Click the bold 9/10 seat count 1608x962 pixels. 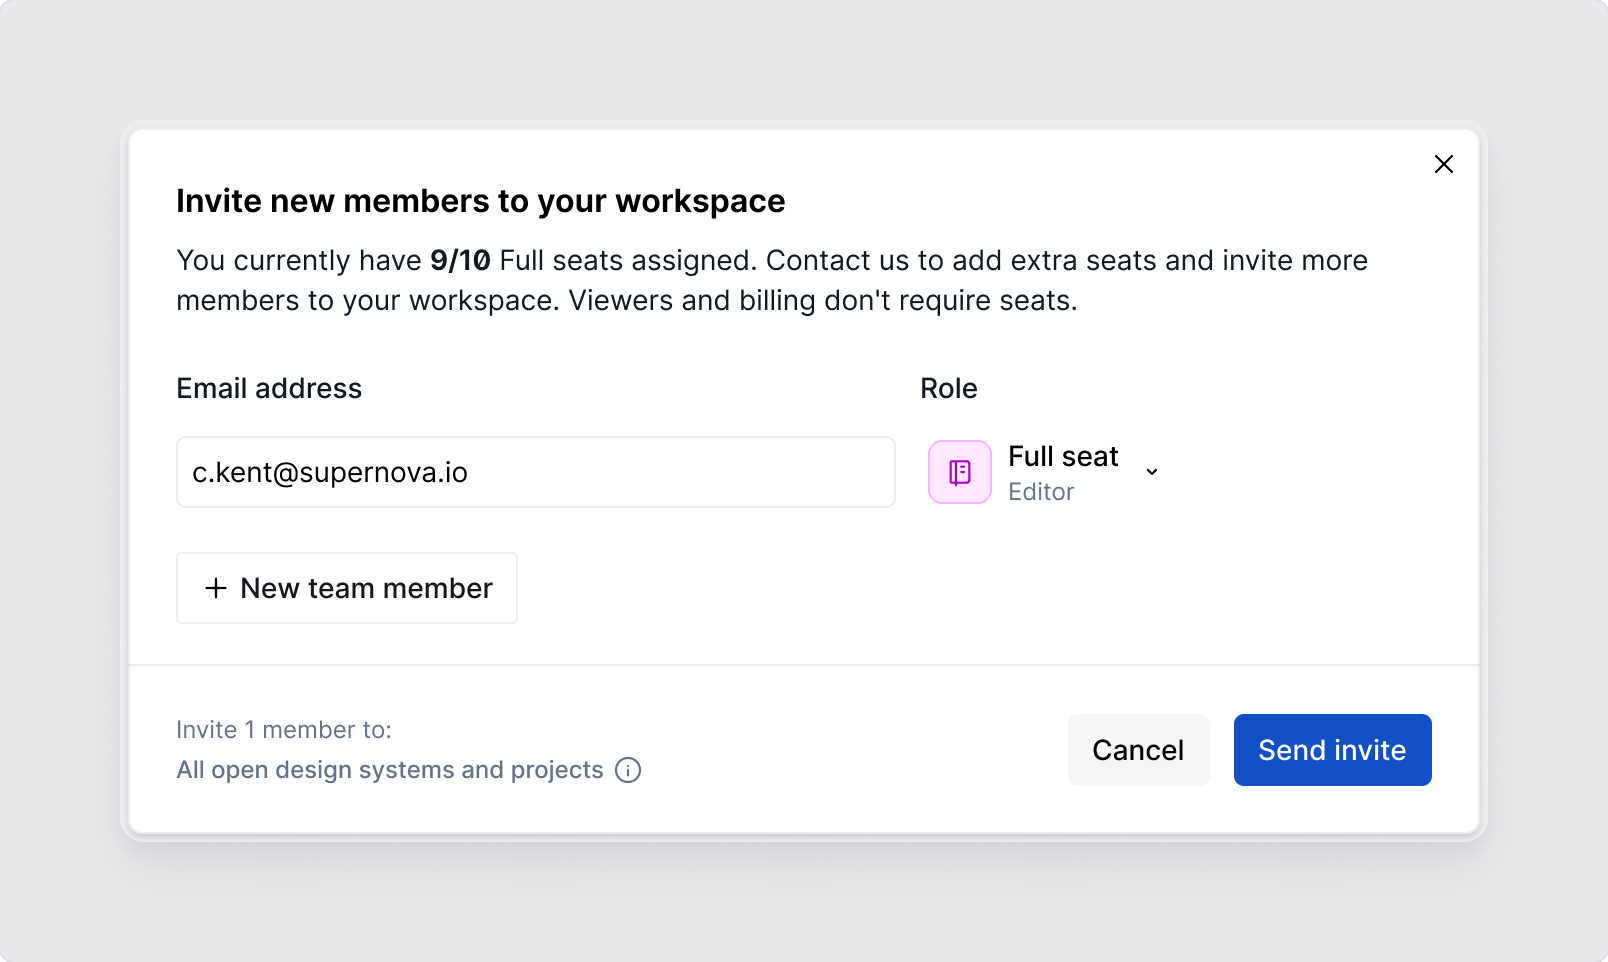tap(460, 260)
